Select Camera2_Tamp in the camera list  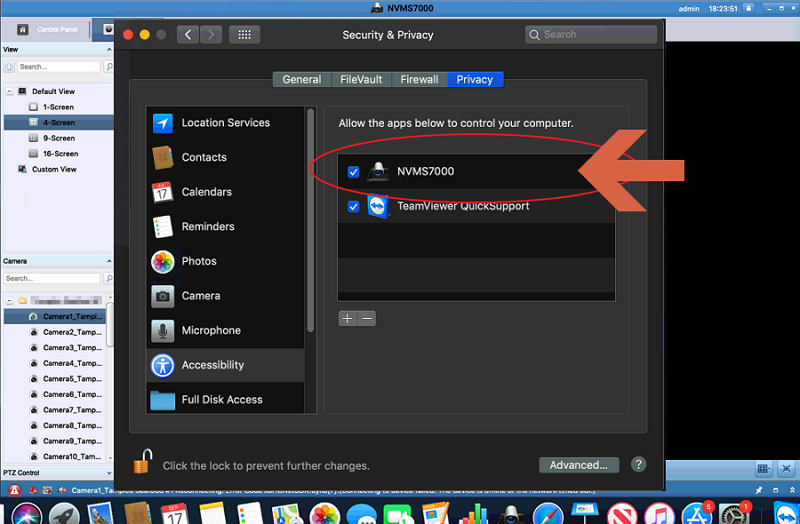point(70,331)
